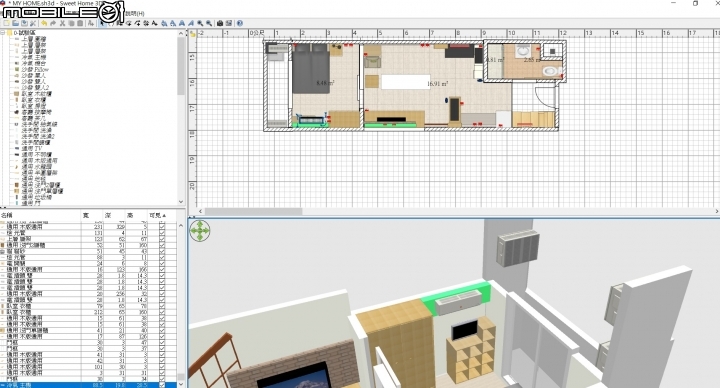Click the Zoom in magnifier icon

coord(200,23)
